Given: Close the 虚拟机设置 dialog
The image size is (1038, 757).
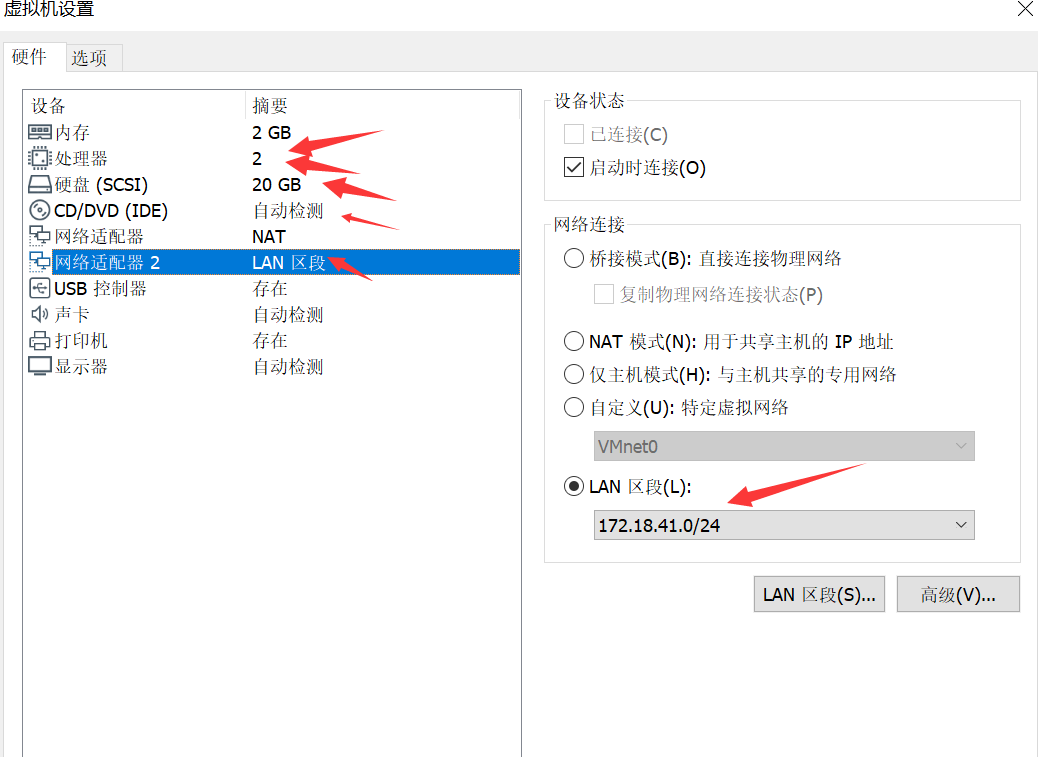Looking at the screenshot, I should point(1025,9).
